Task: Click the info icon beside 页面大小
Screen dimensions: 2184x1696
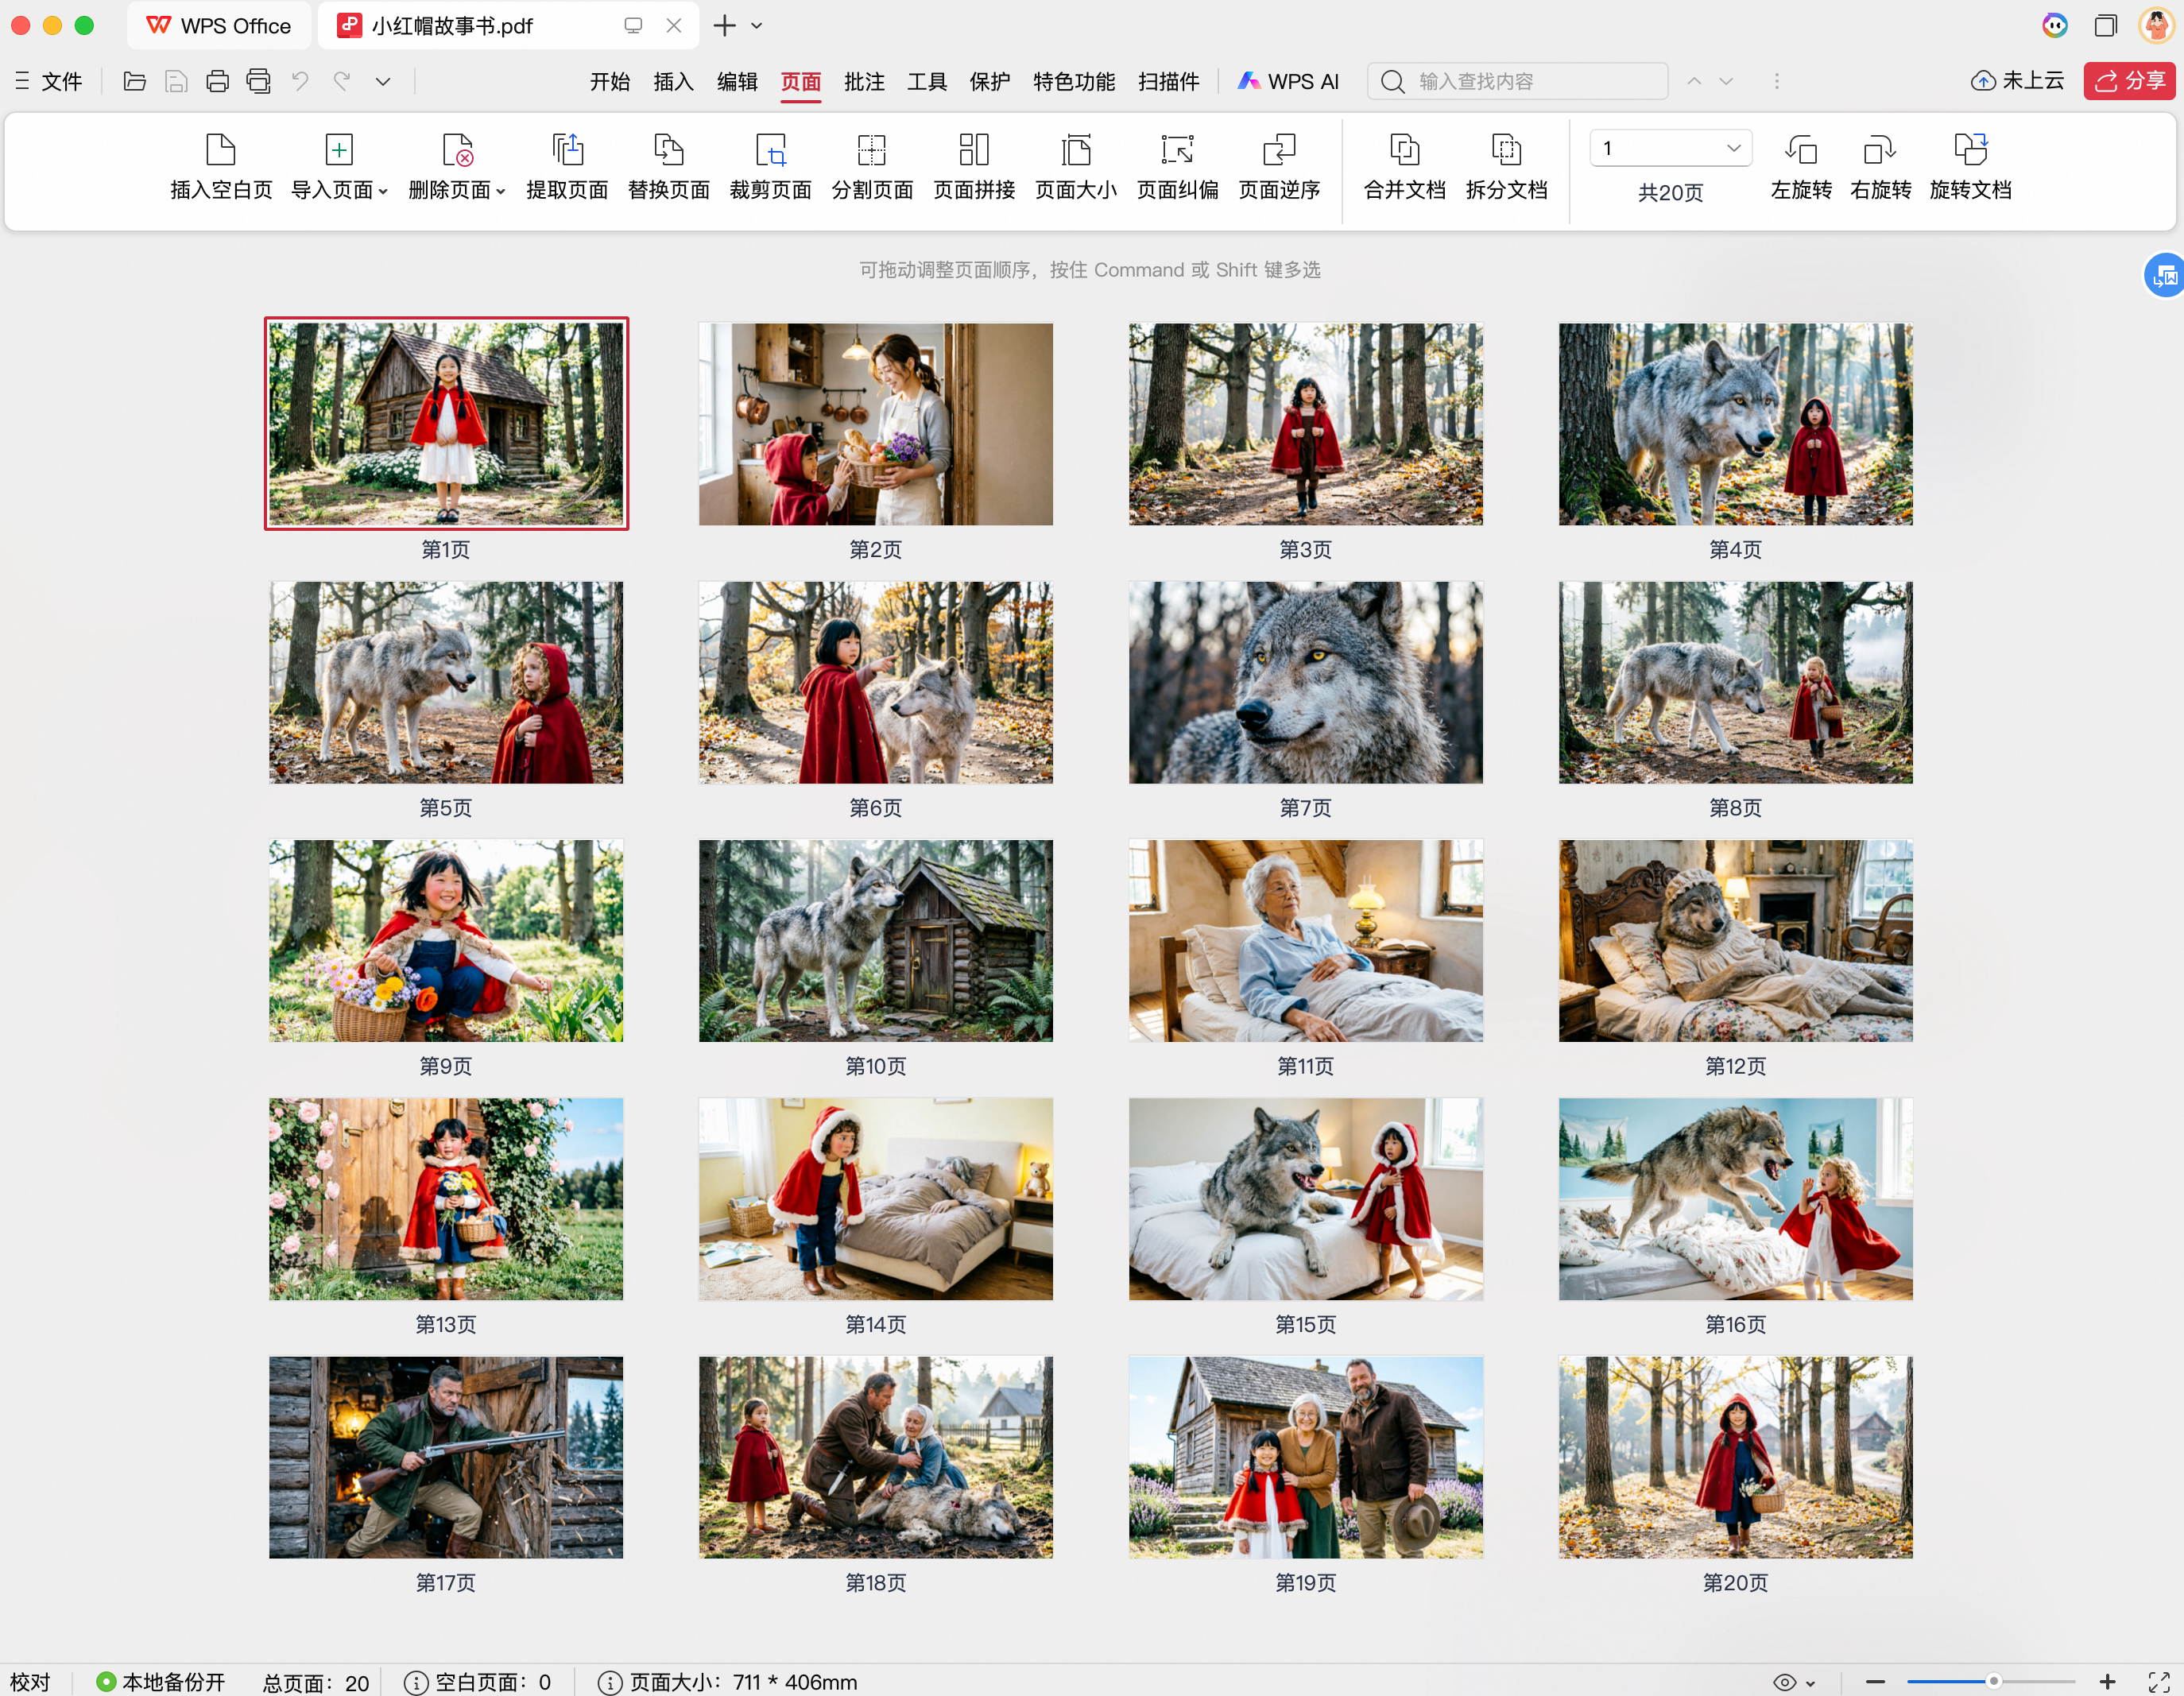Action: tap(609, 1682)
